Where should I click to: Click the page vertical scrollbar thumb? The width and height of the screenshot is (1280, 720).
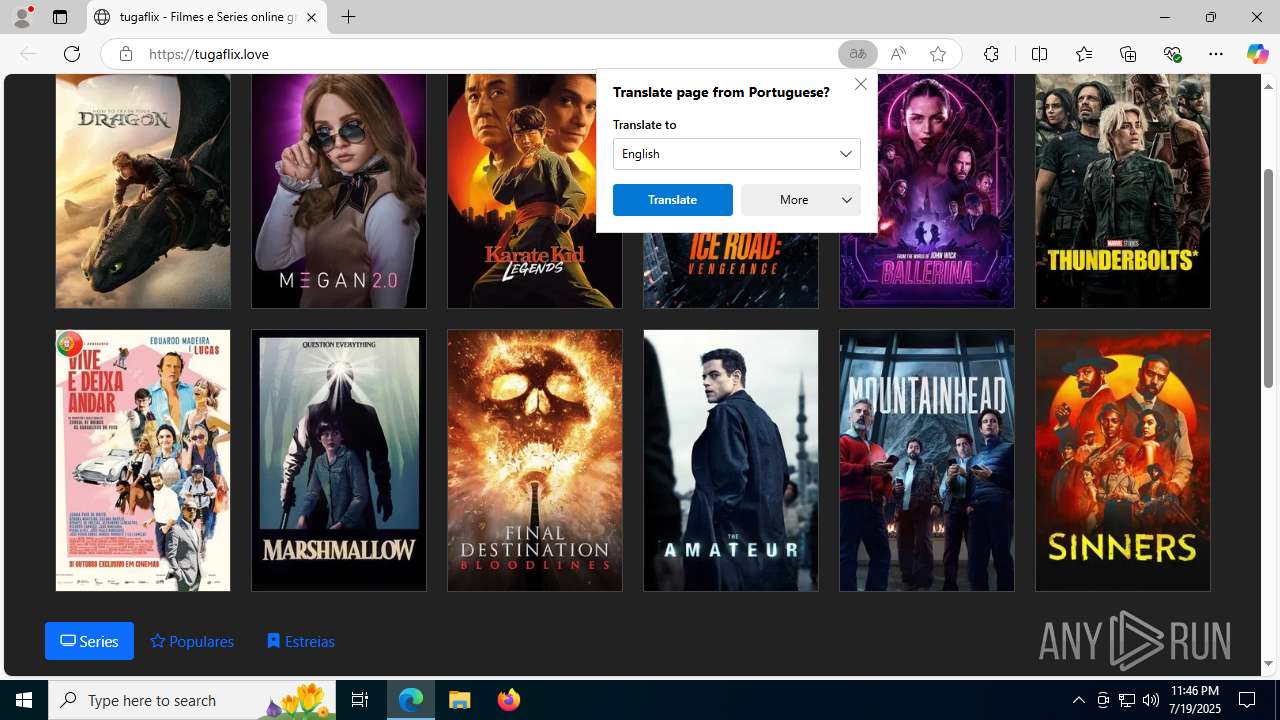[1268, 278]
